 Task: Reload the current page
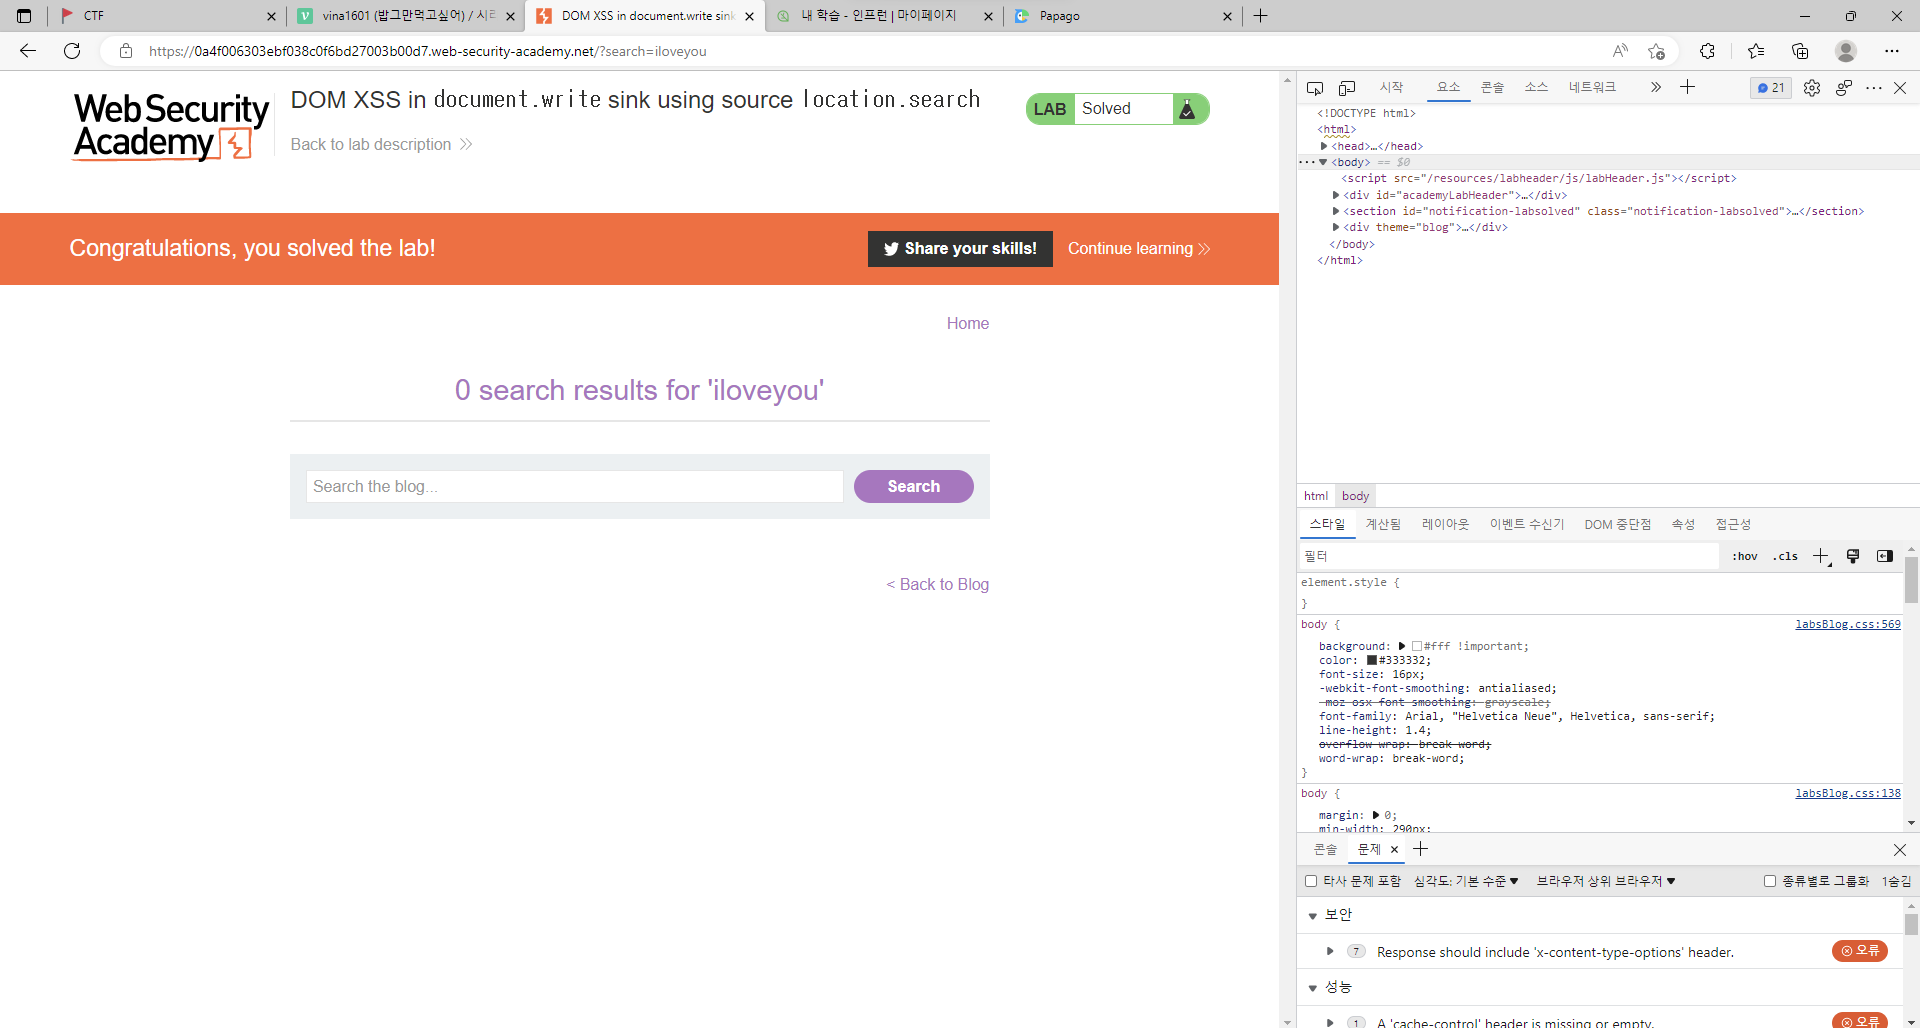tap(72, 51)
